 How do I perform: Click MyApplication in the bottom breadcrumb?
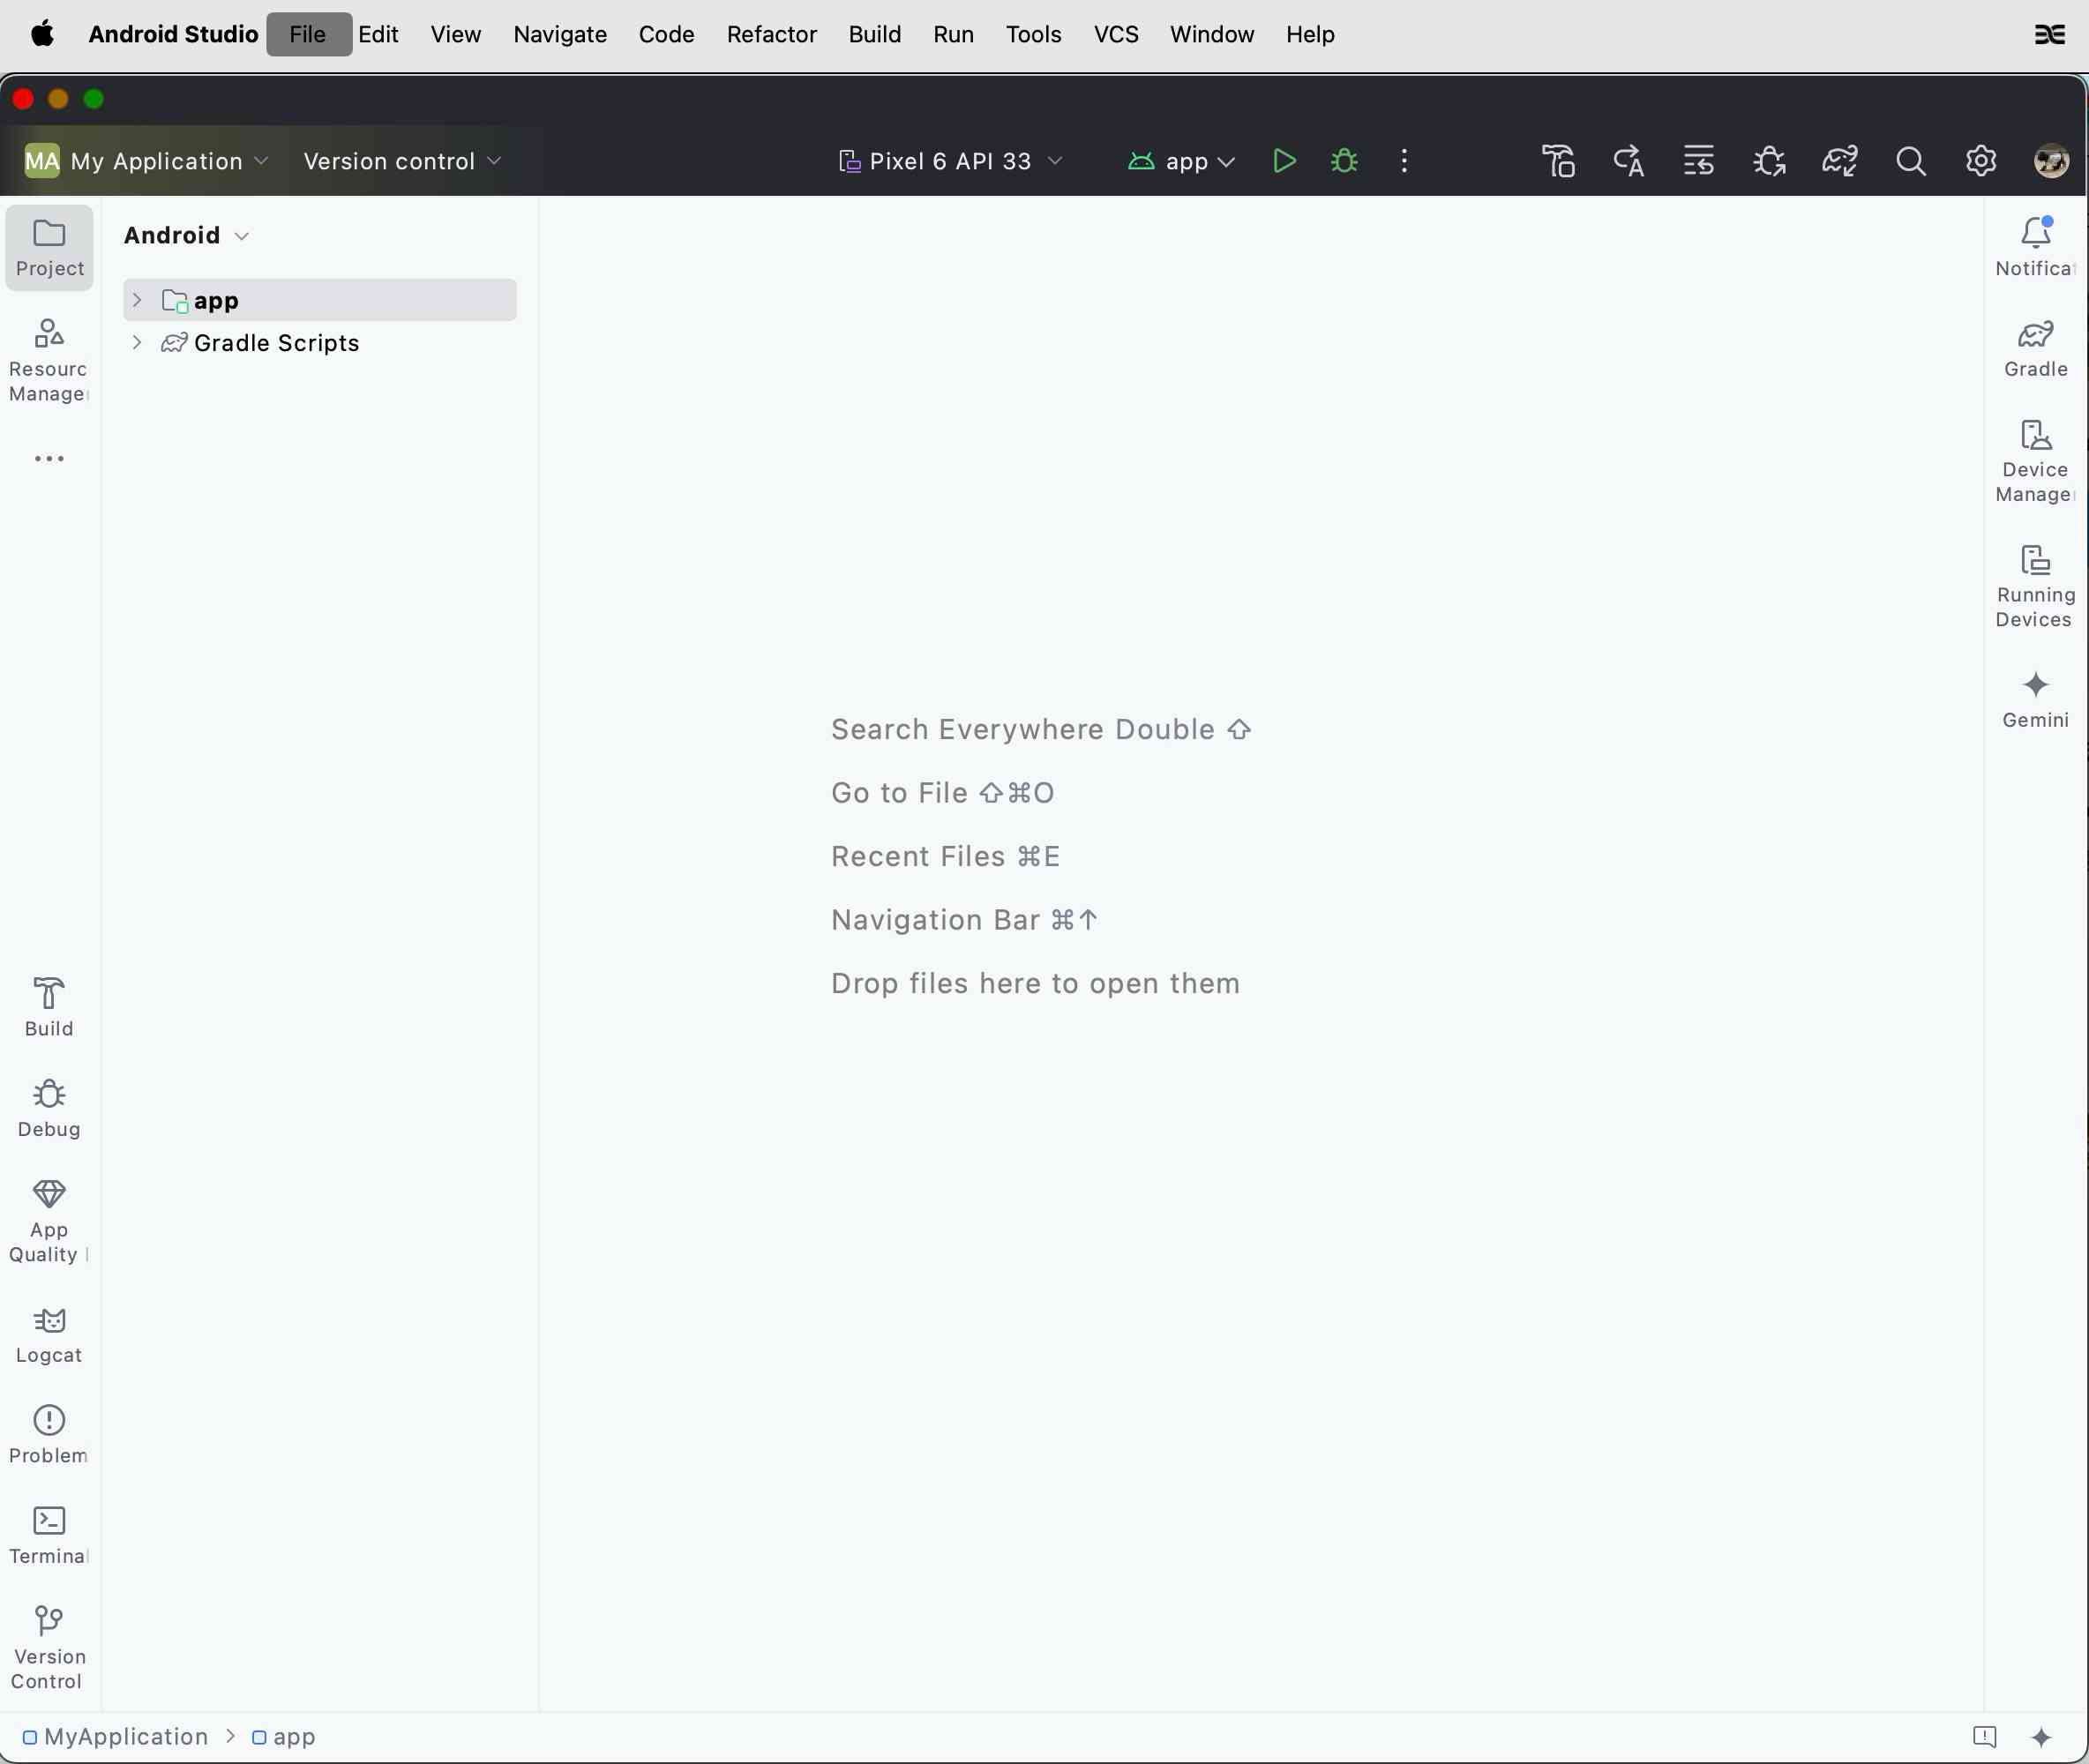point(125,1737)
